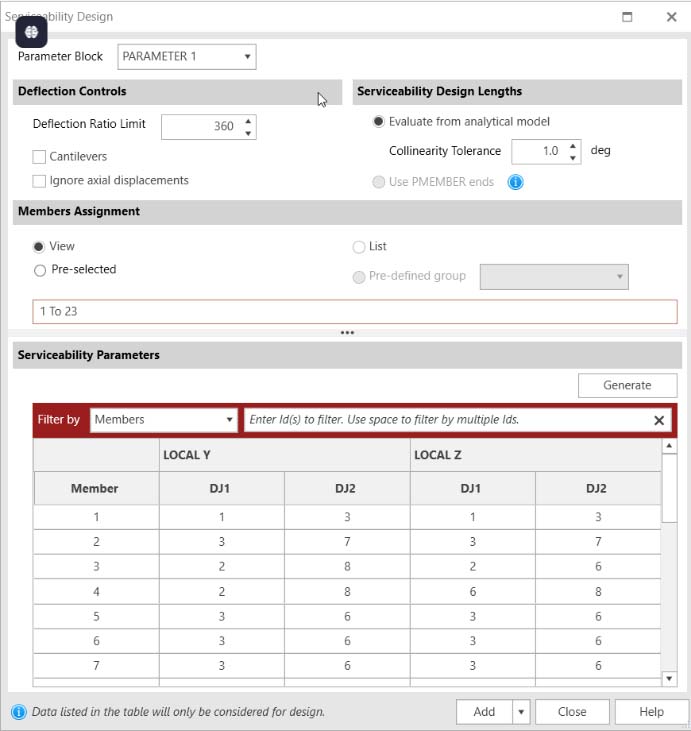Decrease the Deflection Ratio Limit value

point(248,133)
